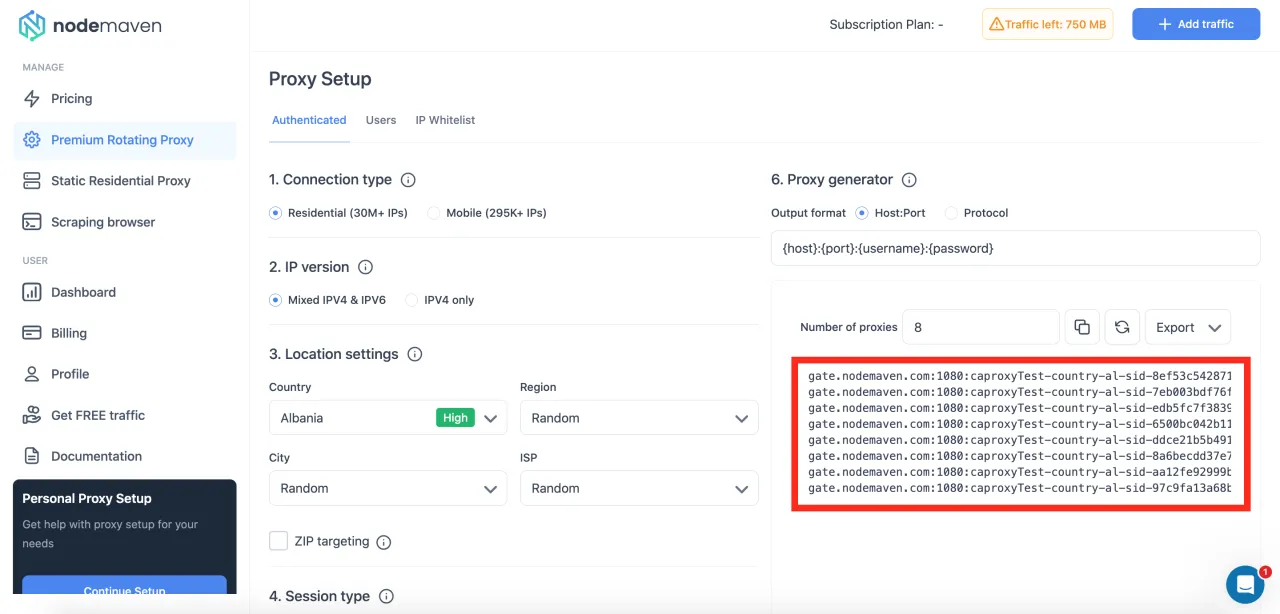The image size is (1280, 614).
Task: Choose the Protocol output format
Action: click(x=951, y=213)
